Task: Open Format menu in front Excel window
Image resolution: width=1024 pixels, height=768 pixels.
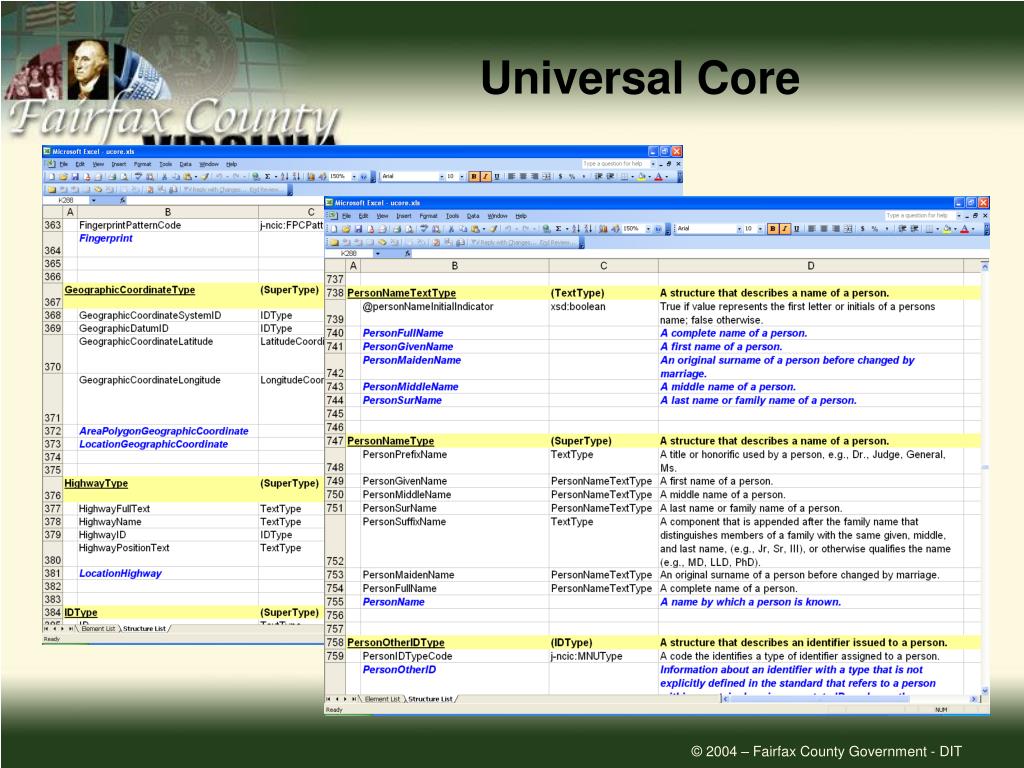Action: [x=428, y=216]
